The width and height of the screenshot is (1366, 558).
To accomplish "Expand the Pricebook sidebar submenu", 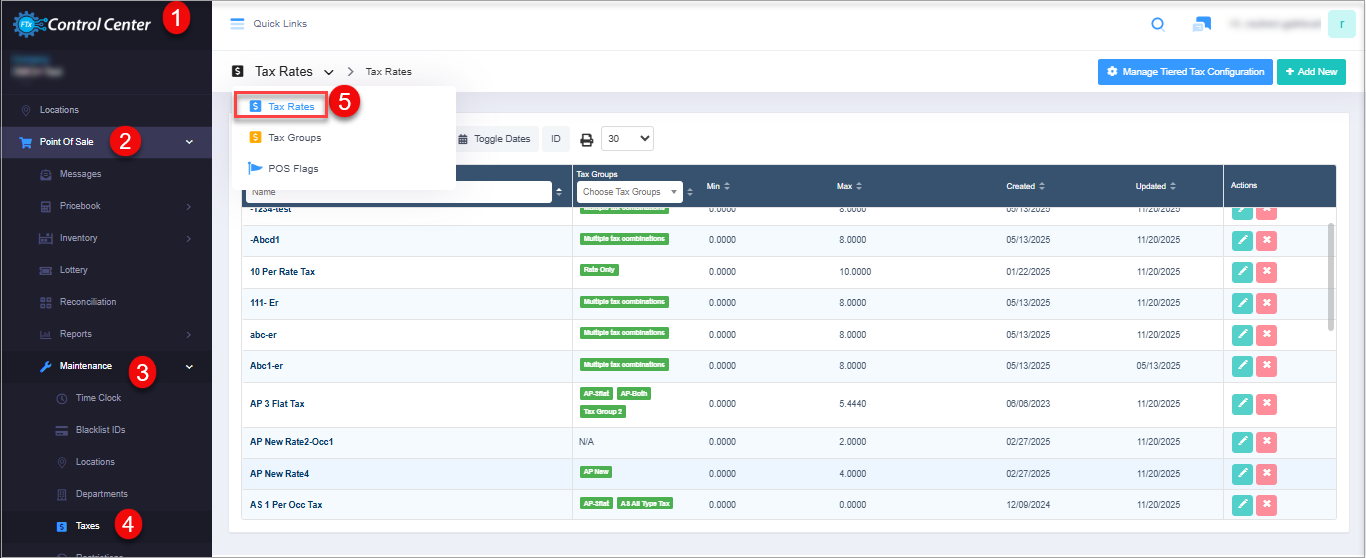I will (188, 206).
